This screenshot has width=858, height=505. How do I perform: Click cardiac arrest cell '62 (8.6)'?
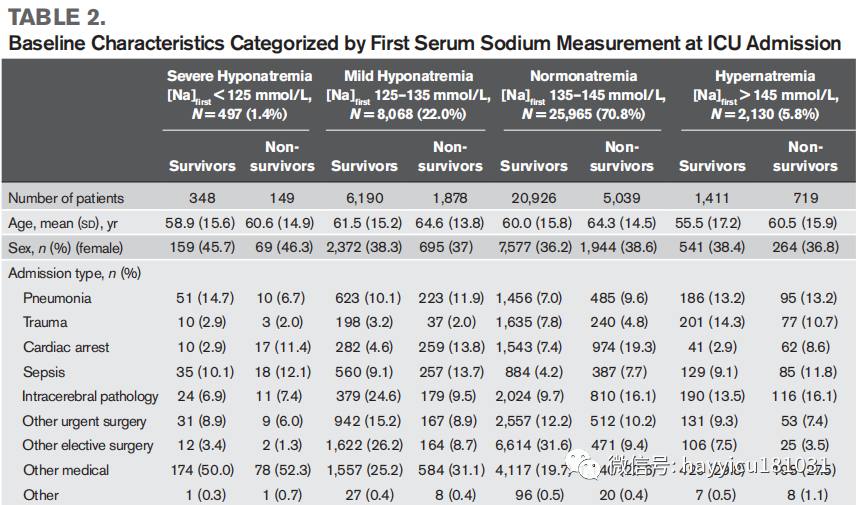[x=805, y=347]
